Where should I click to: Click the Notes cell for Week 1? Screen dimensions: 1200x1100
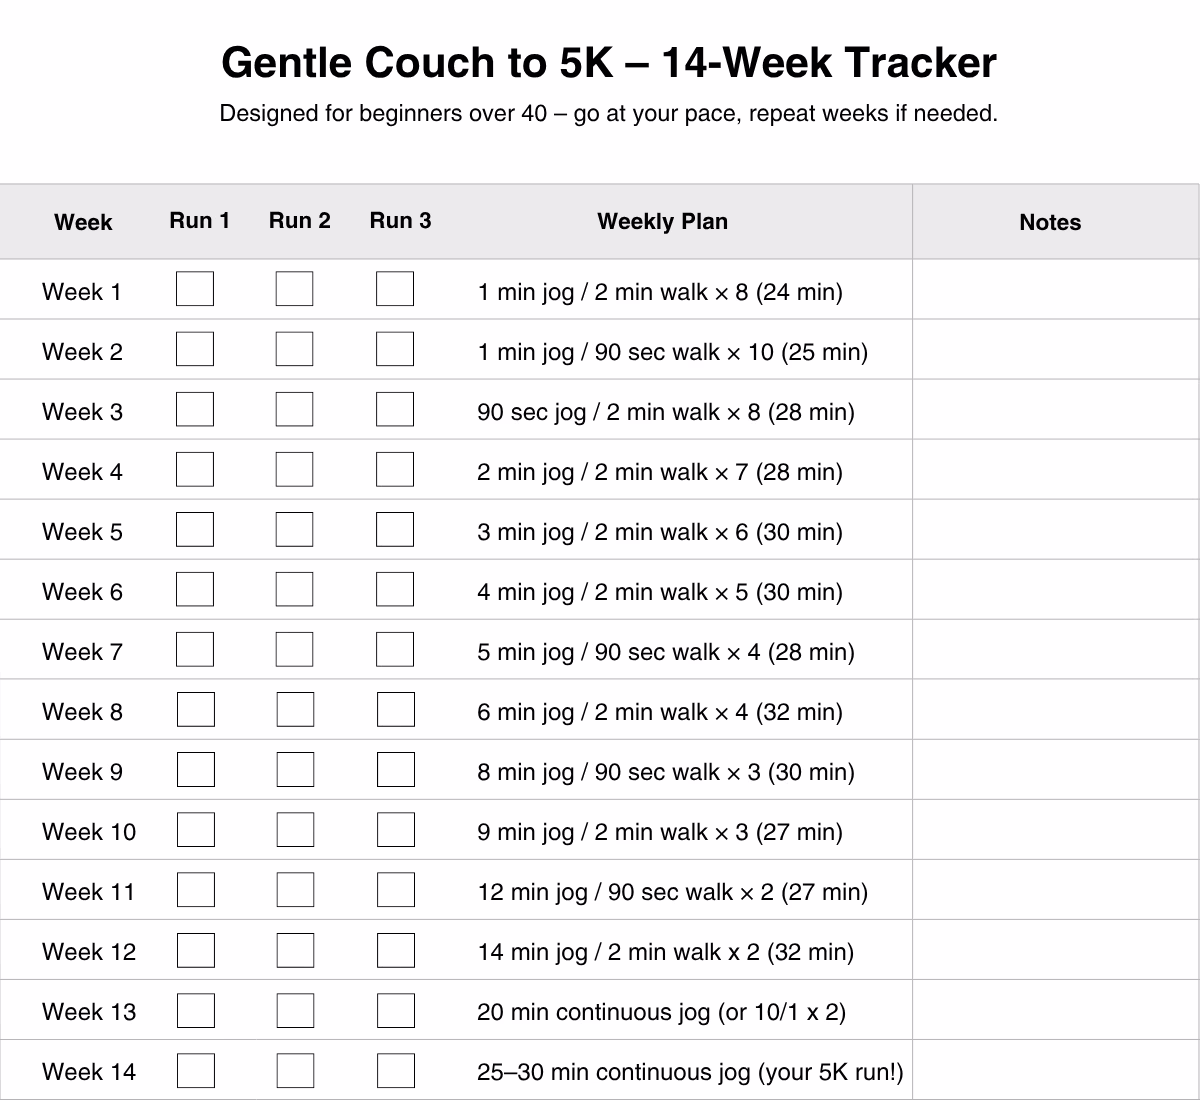click(x=1055, y=291)
